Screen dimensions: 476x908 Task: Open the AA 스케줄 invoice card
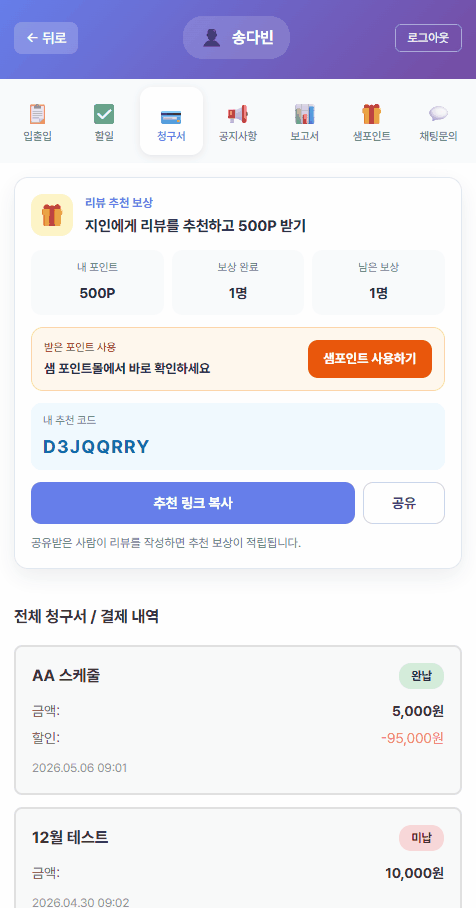click(238, 720)
